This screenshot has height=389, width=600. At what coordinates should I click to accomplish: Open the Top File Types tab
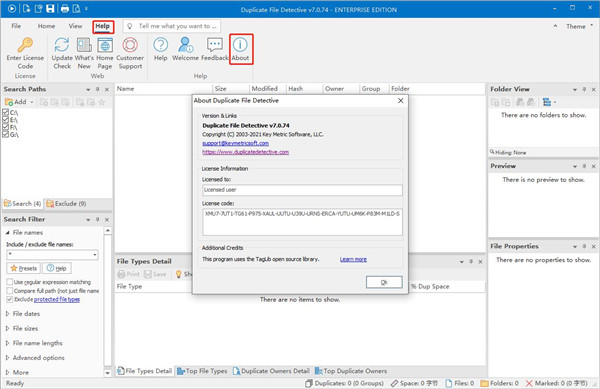pos(202,371)
